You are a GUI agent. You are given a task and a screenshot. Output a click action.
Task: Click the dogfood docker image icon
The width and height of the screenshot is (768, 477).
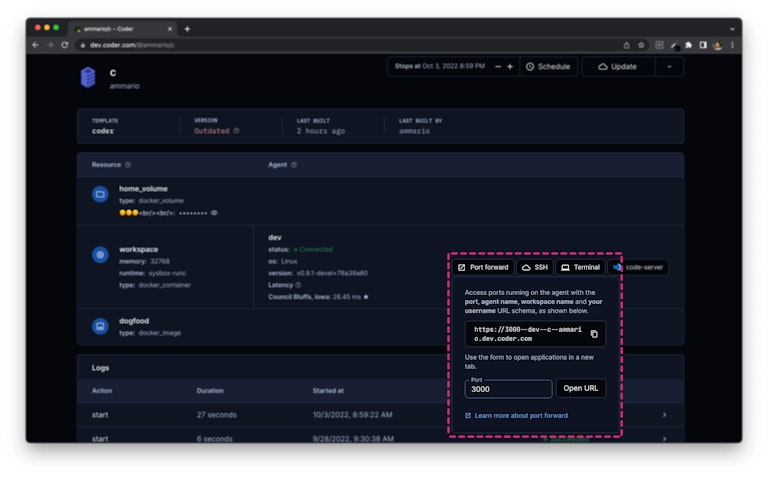click(100, 326)
